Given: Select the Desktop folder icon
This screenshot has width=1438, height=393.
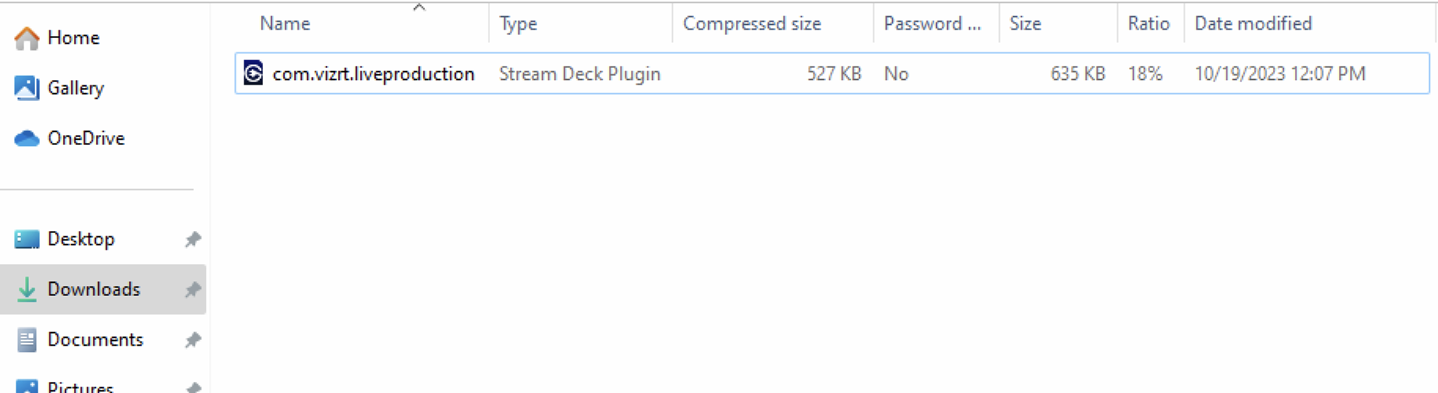Looking at the screenshot, I should click(27, 239).
